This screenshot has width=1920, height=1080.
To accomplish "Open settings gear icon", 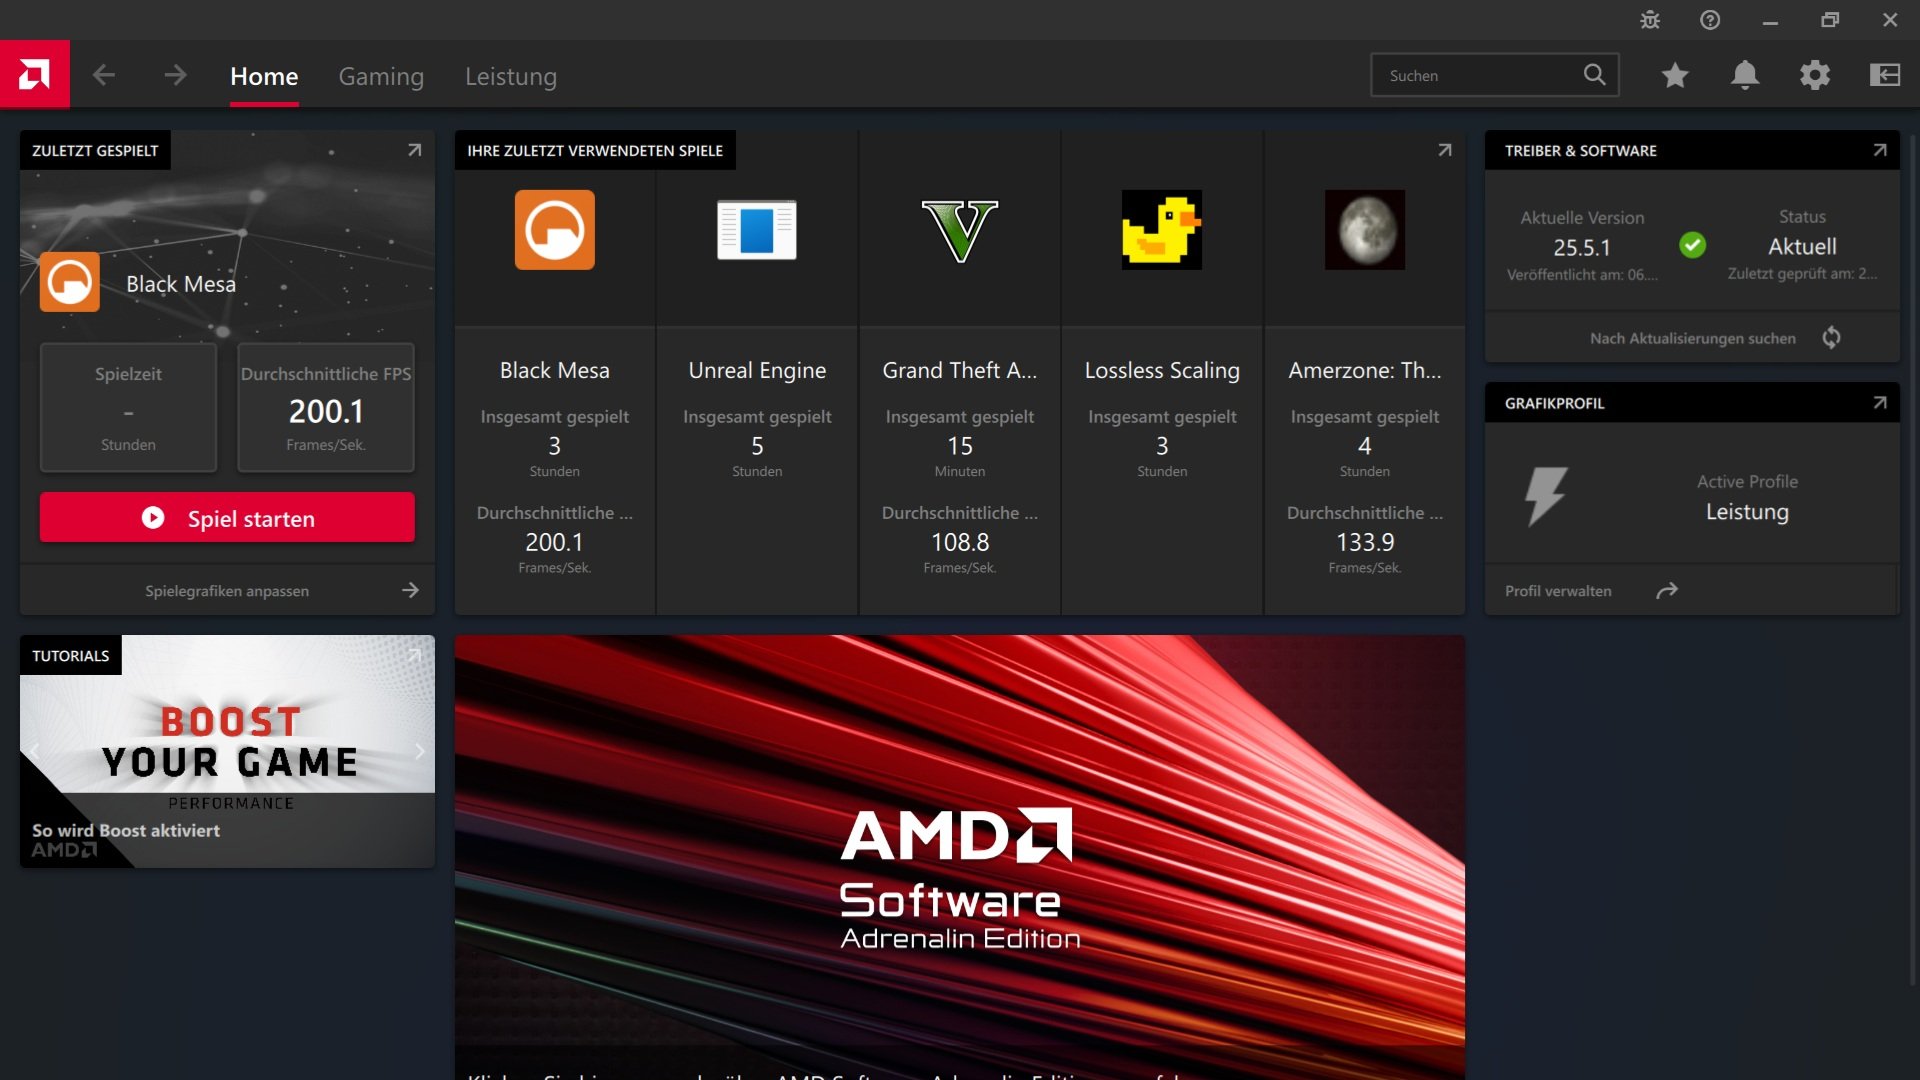I will point(1815,75).
